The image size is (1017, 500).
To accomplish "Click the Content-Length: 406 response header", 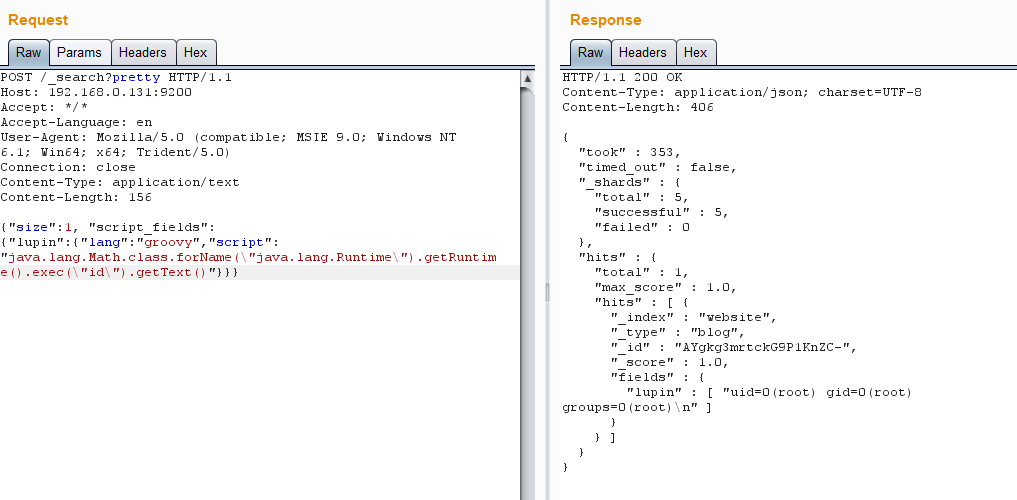I will (638, 108).
